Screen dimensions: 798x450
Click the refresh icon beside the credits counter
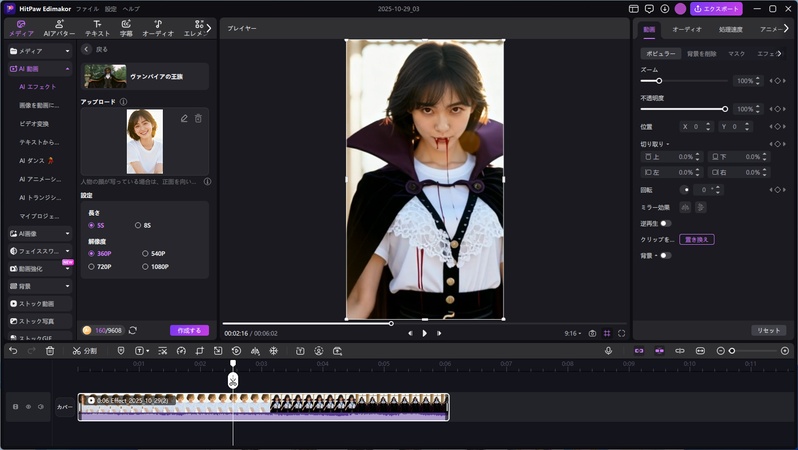coord(133,330)
